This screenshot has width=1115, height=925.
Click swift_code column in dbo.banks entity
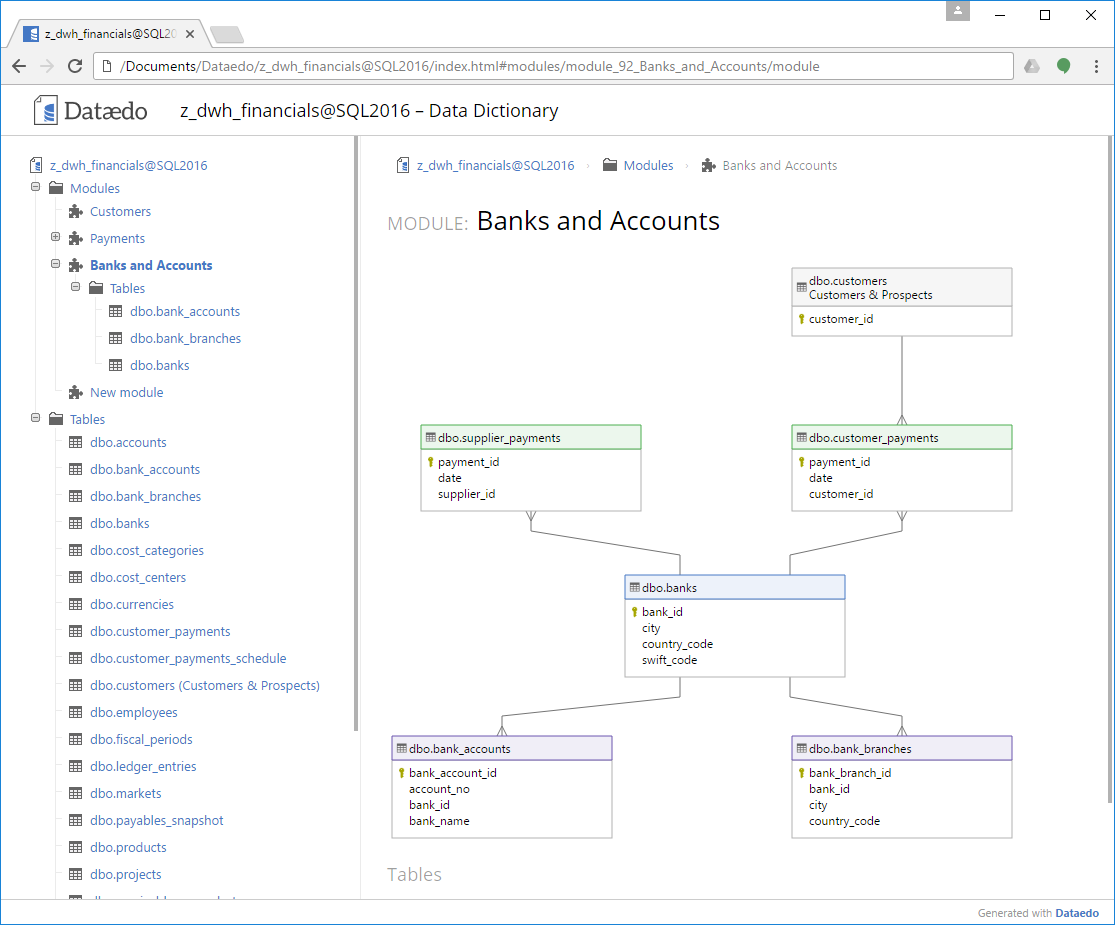click(669, 661)
